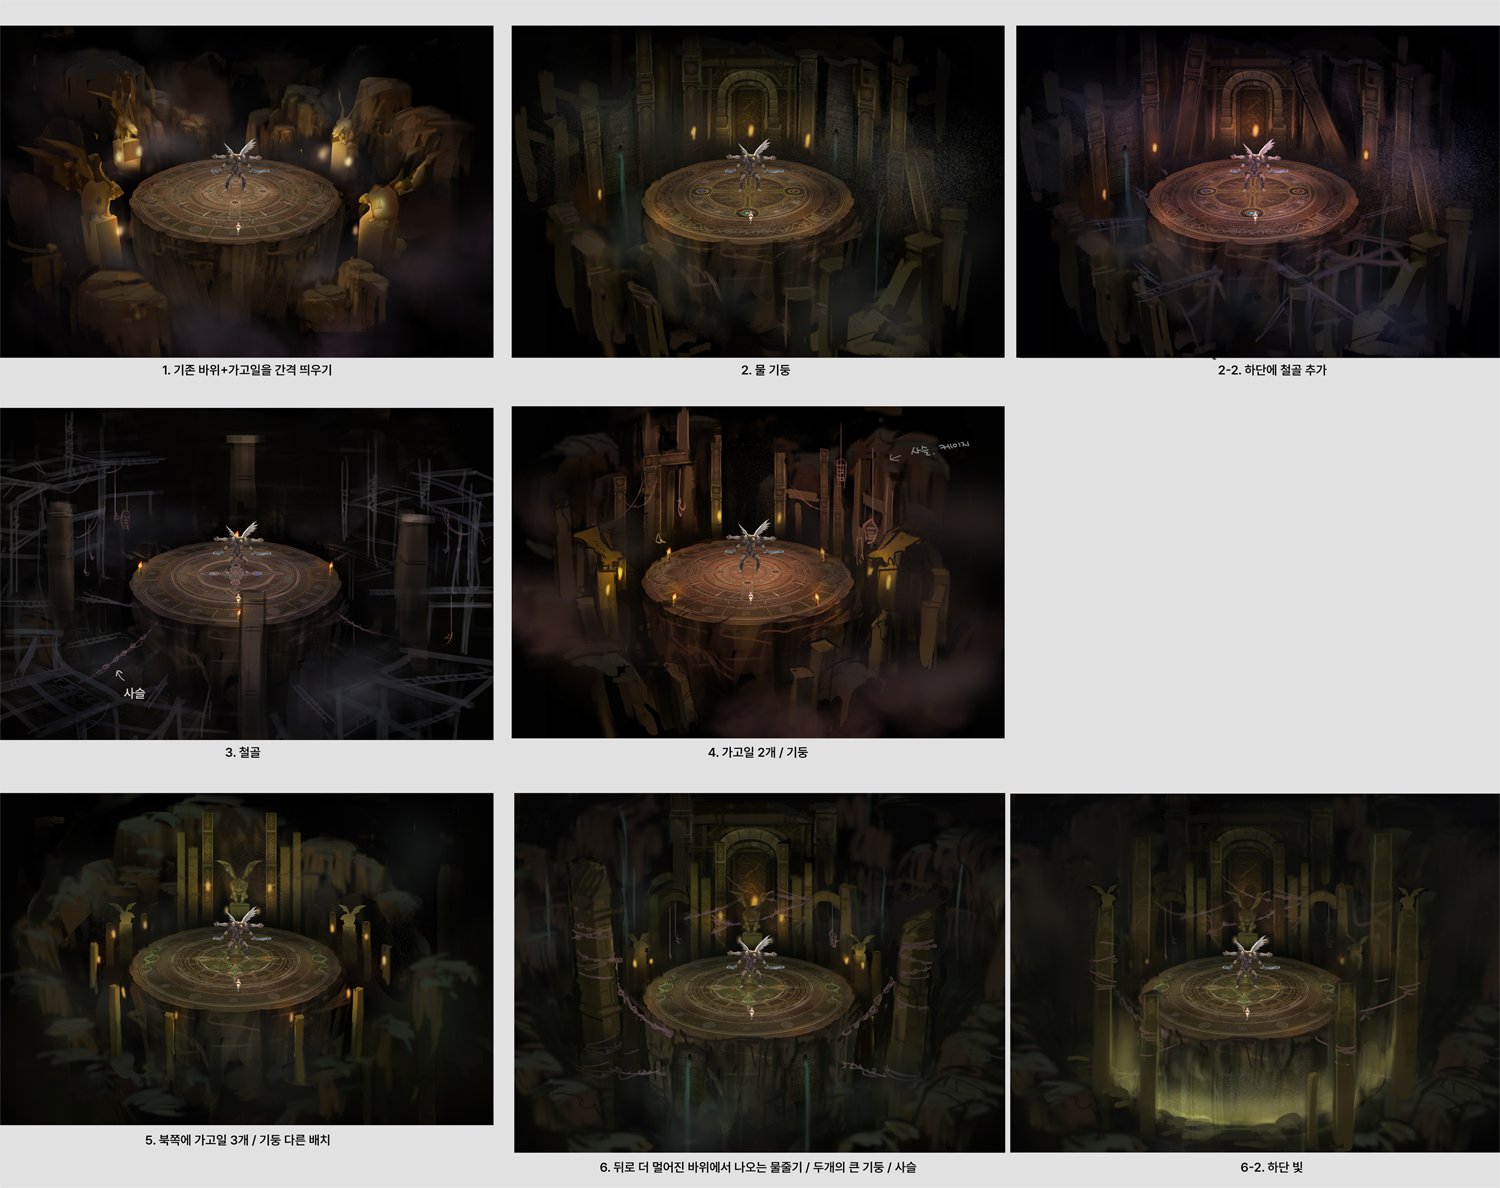Click the '2-2. 하단에 철골 추가' caption

pos(1271,370)
